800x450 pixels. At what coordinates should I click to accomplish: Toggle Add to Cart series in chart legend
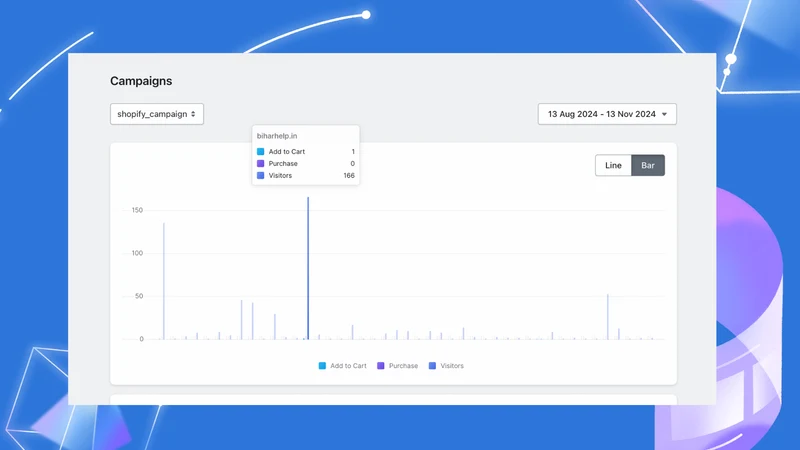(x=342, y=366)
